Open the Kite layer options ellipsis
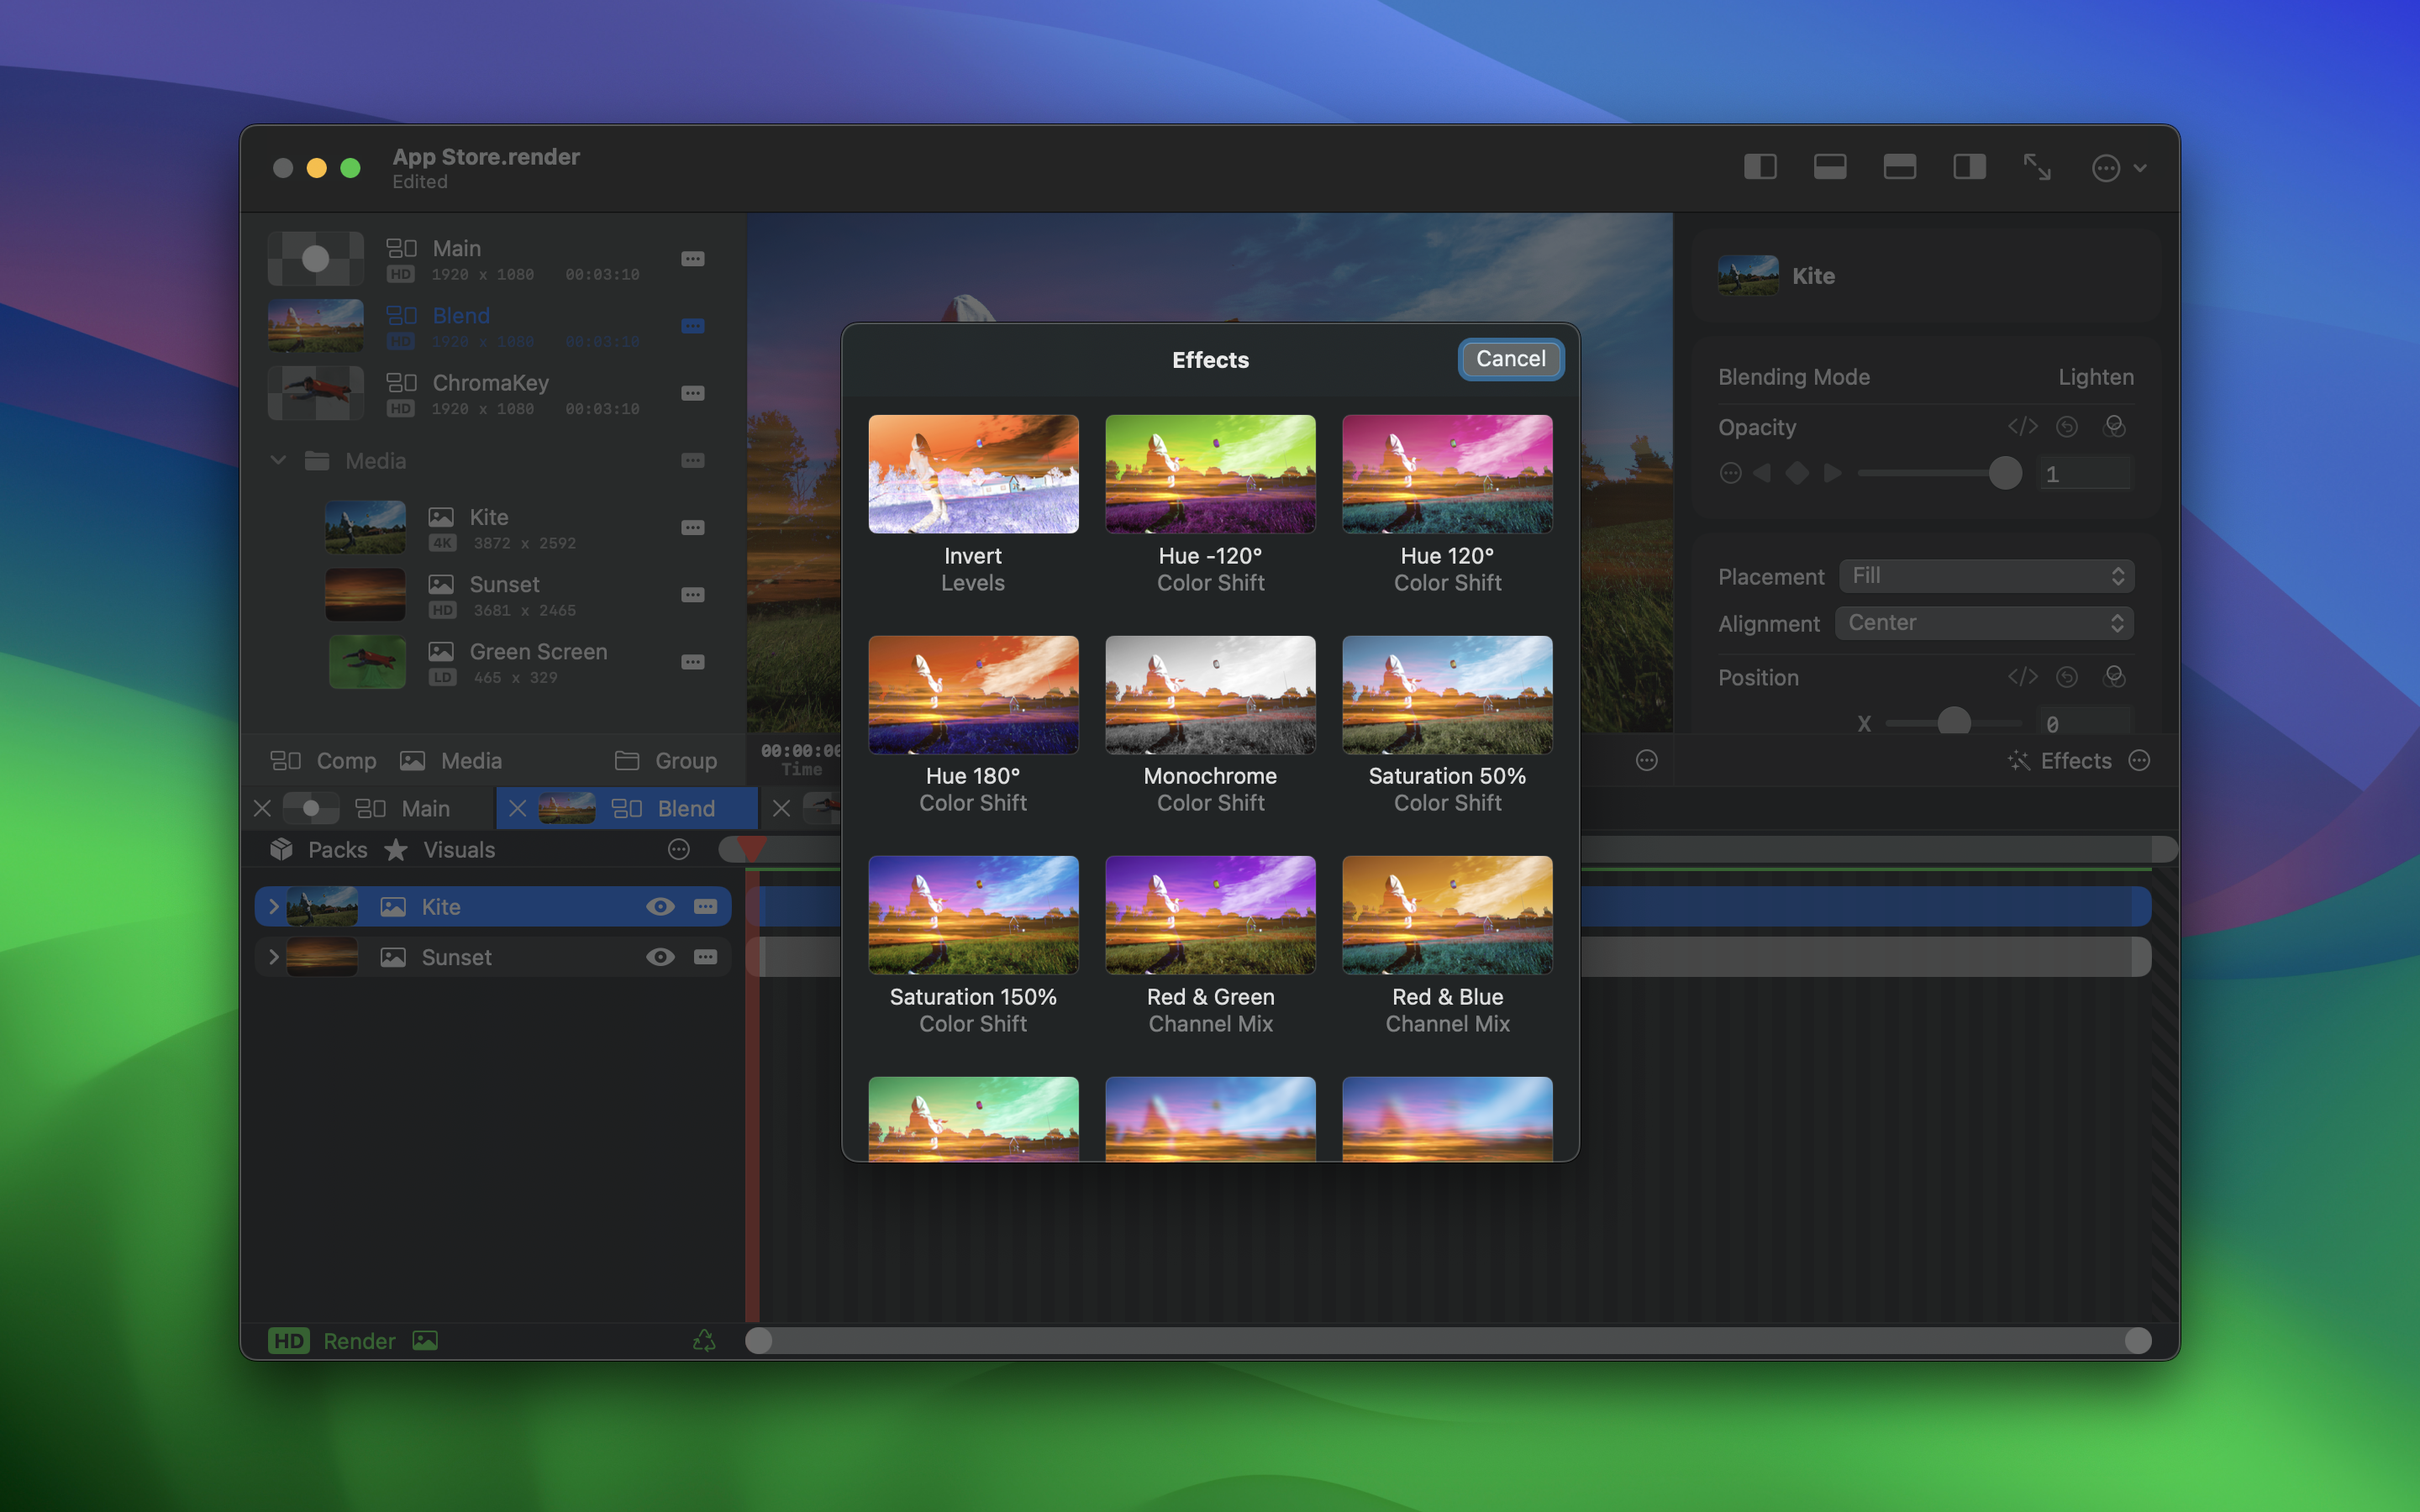 (x=705, y=906)
